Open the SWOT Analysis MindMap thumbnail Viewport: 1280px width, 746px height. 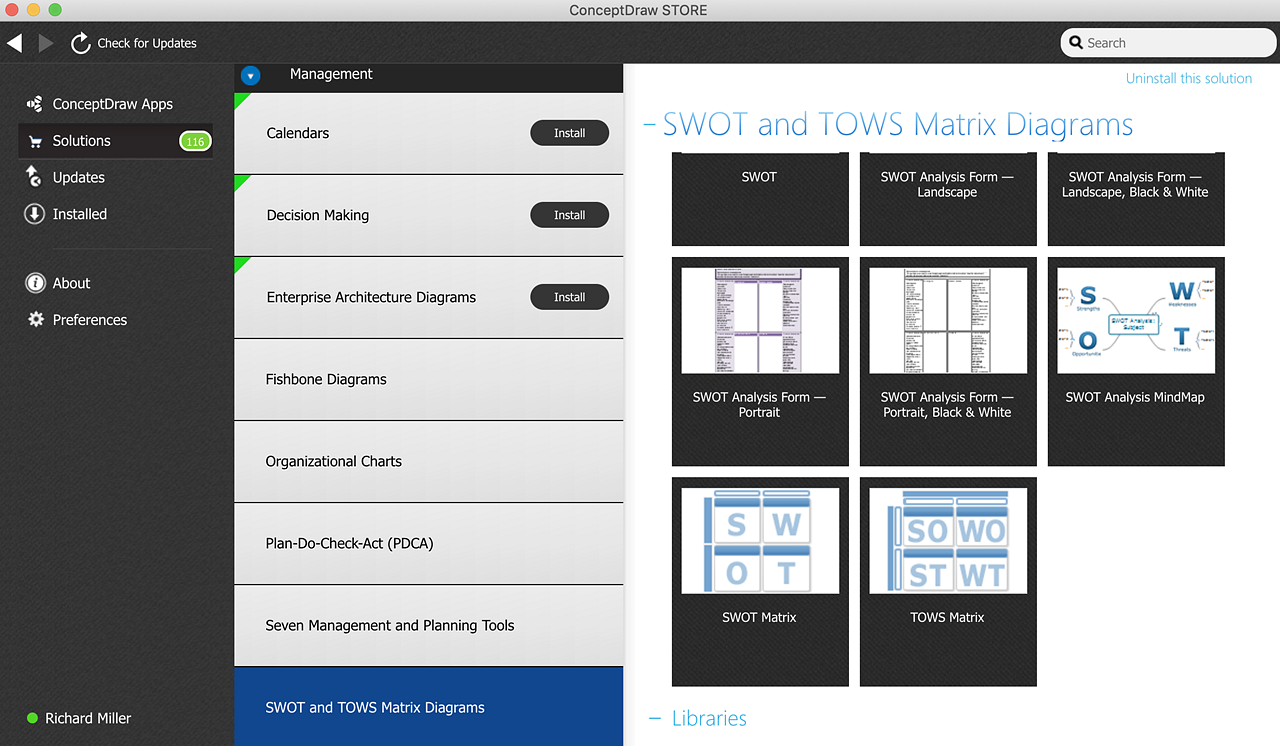click(x=1136, y=320)
